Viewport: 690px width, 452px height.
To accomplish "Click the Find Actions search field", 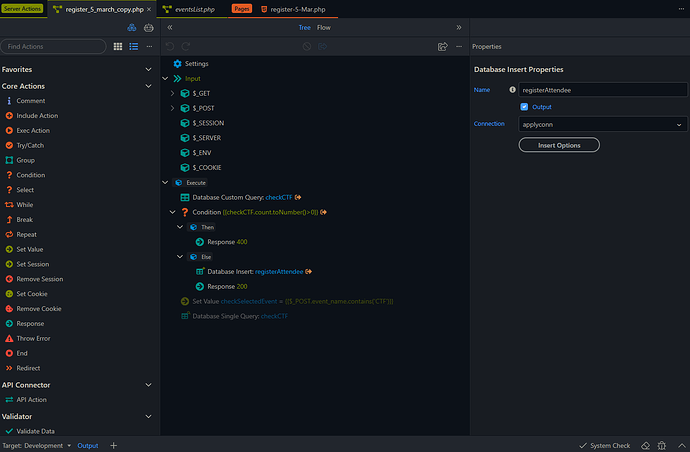I will (x=54, y=46).
